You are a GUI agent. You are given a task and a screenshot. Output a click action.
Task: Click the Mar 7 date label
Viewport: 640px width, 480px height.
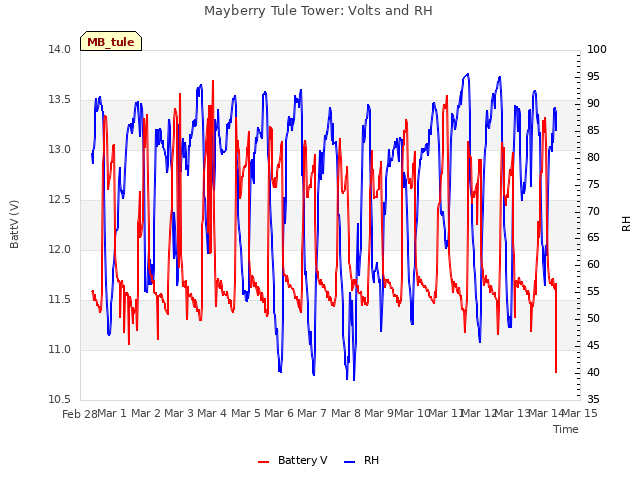point(312,413)
